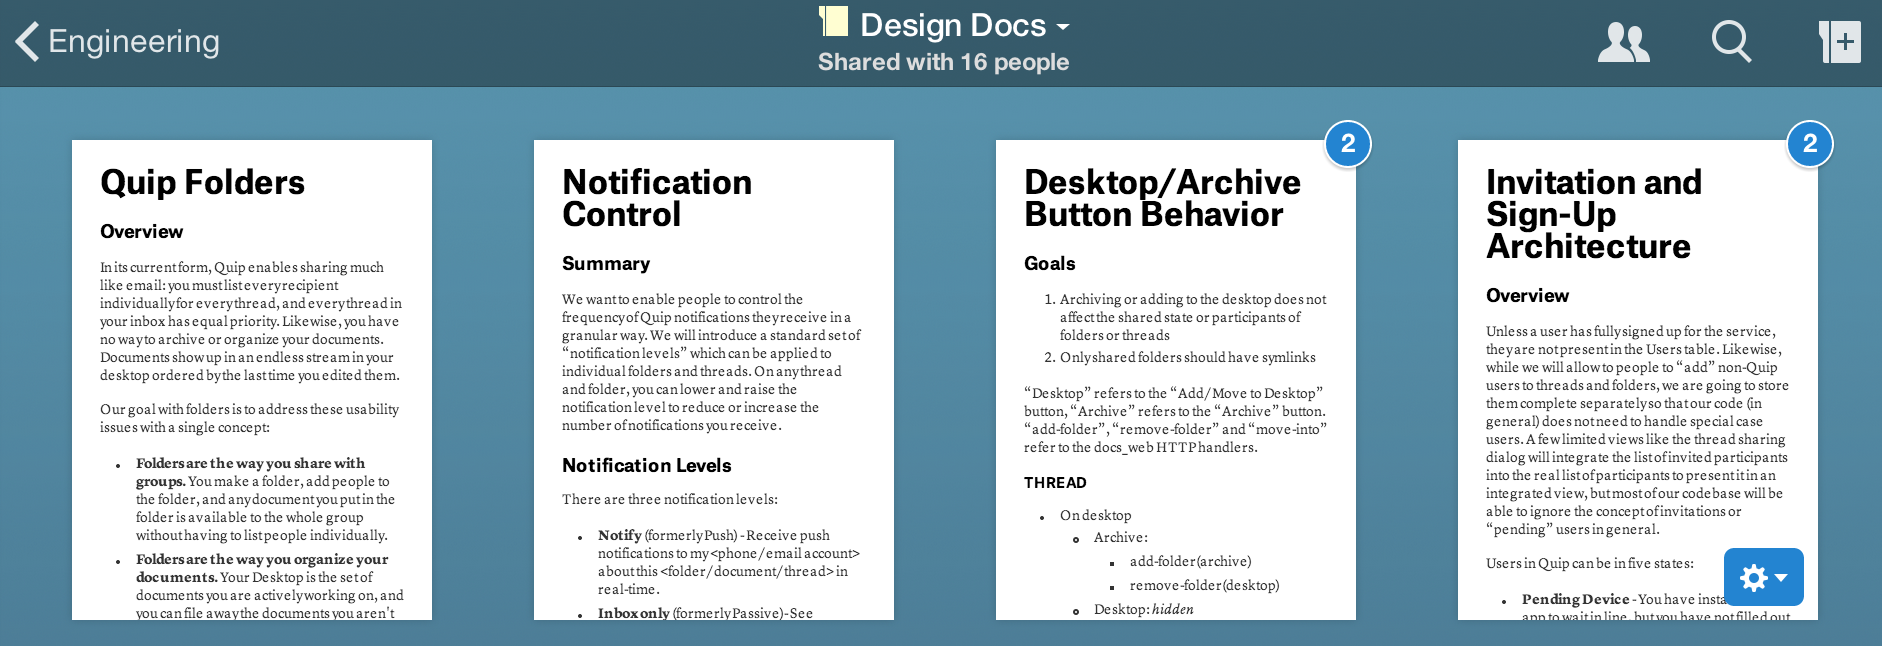Open the blue gear settings menu
1882x646 pixels.
click(x=1764, y=577)
